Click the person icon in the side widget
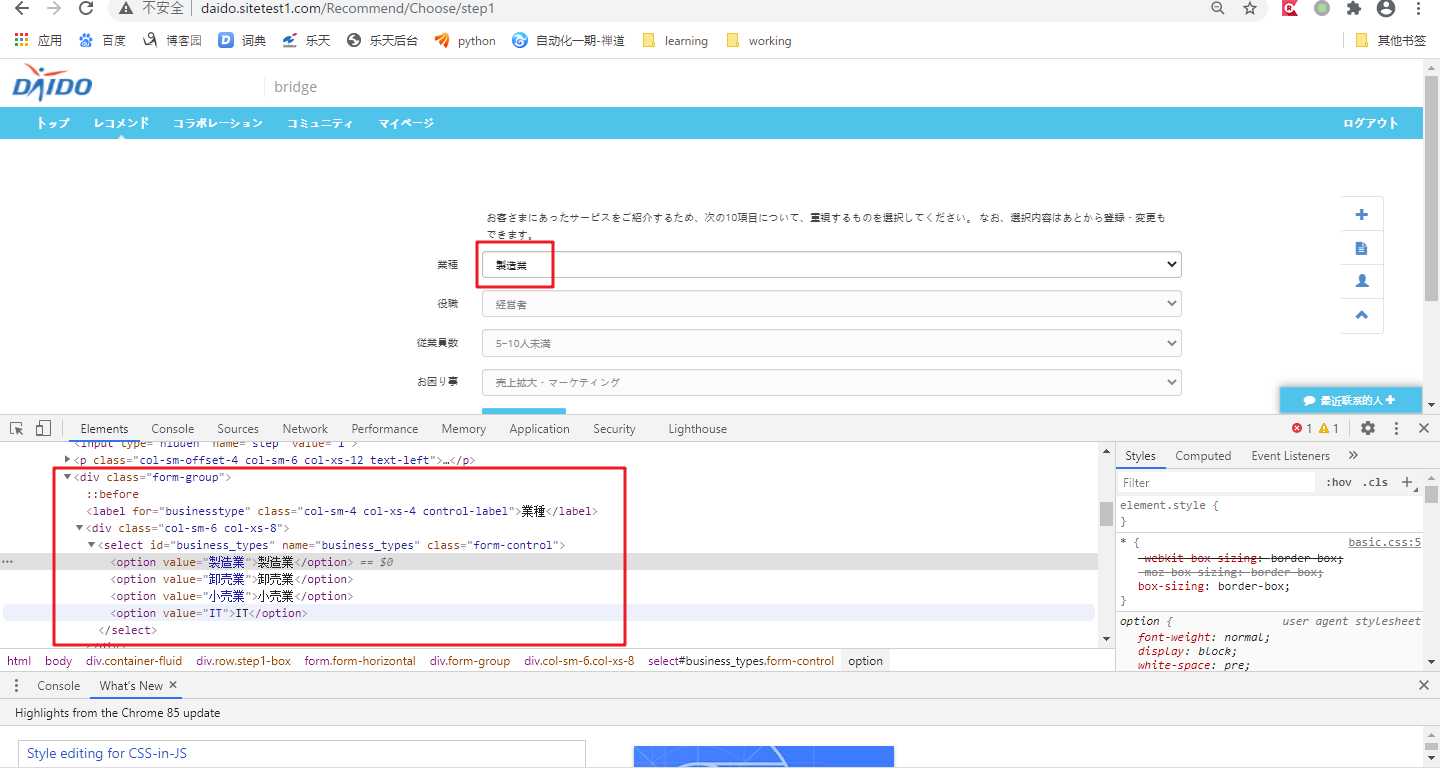The width and height of the screenshot is (1440, 770). click(1361, 281)
